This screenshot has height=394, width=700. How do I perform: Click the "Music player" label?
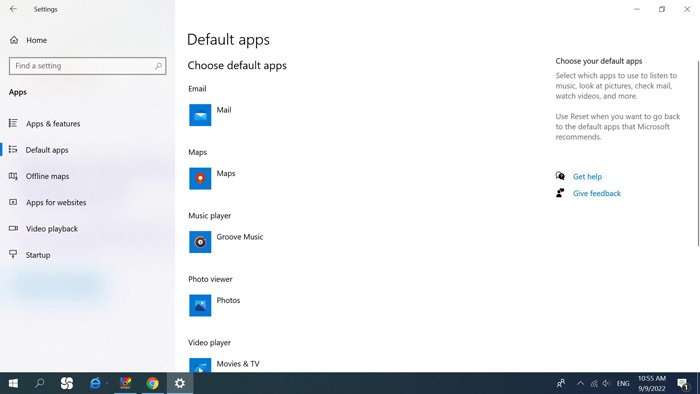pos(209,216)
